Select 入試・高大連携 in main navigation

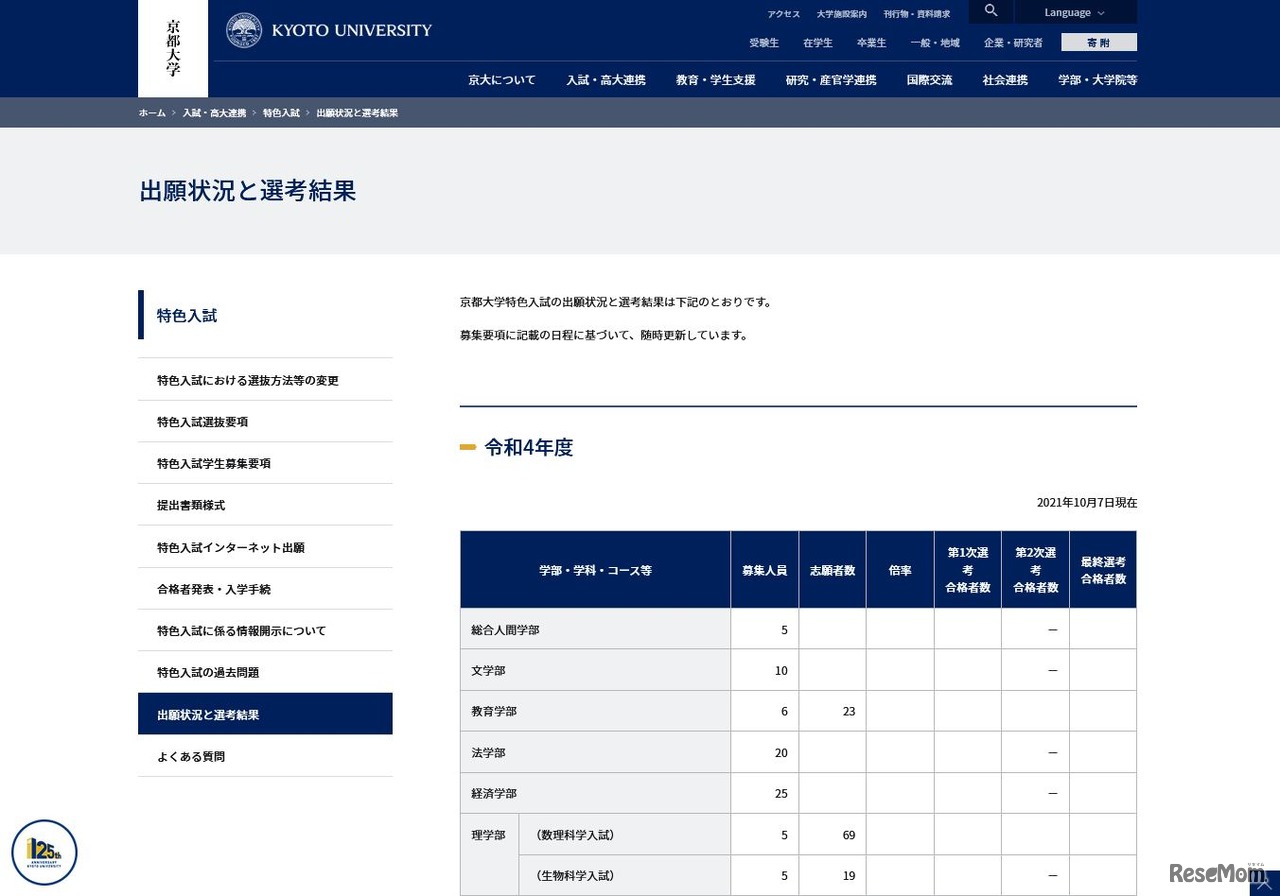click(606, 80)
